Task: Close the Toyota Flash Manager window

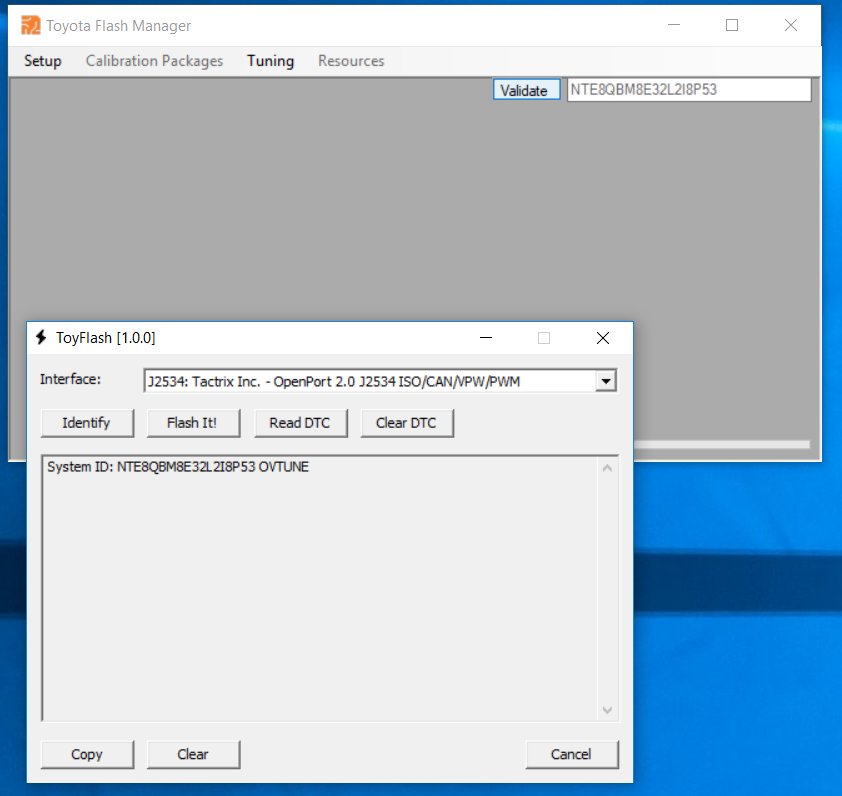Action: tap(790, 25)
